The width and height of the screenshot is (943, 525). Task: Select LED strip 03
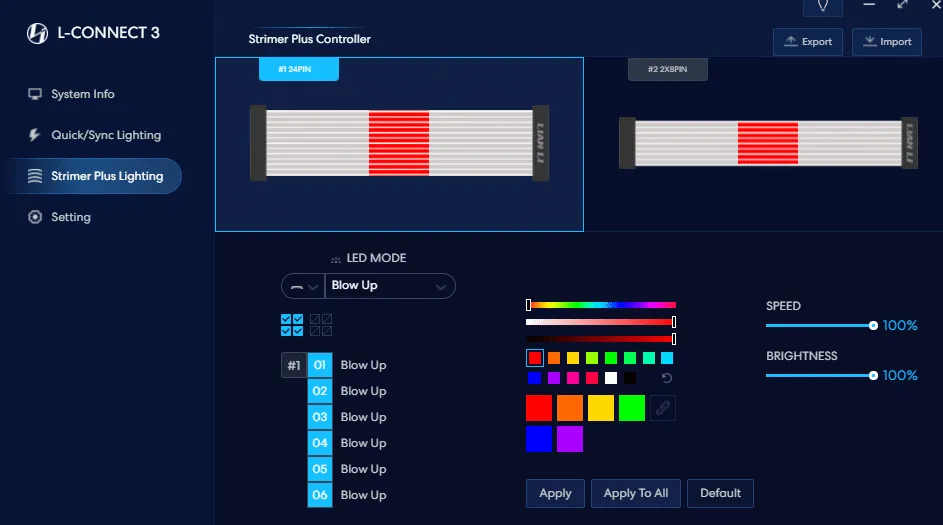point(320,417)
